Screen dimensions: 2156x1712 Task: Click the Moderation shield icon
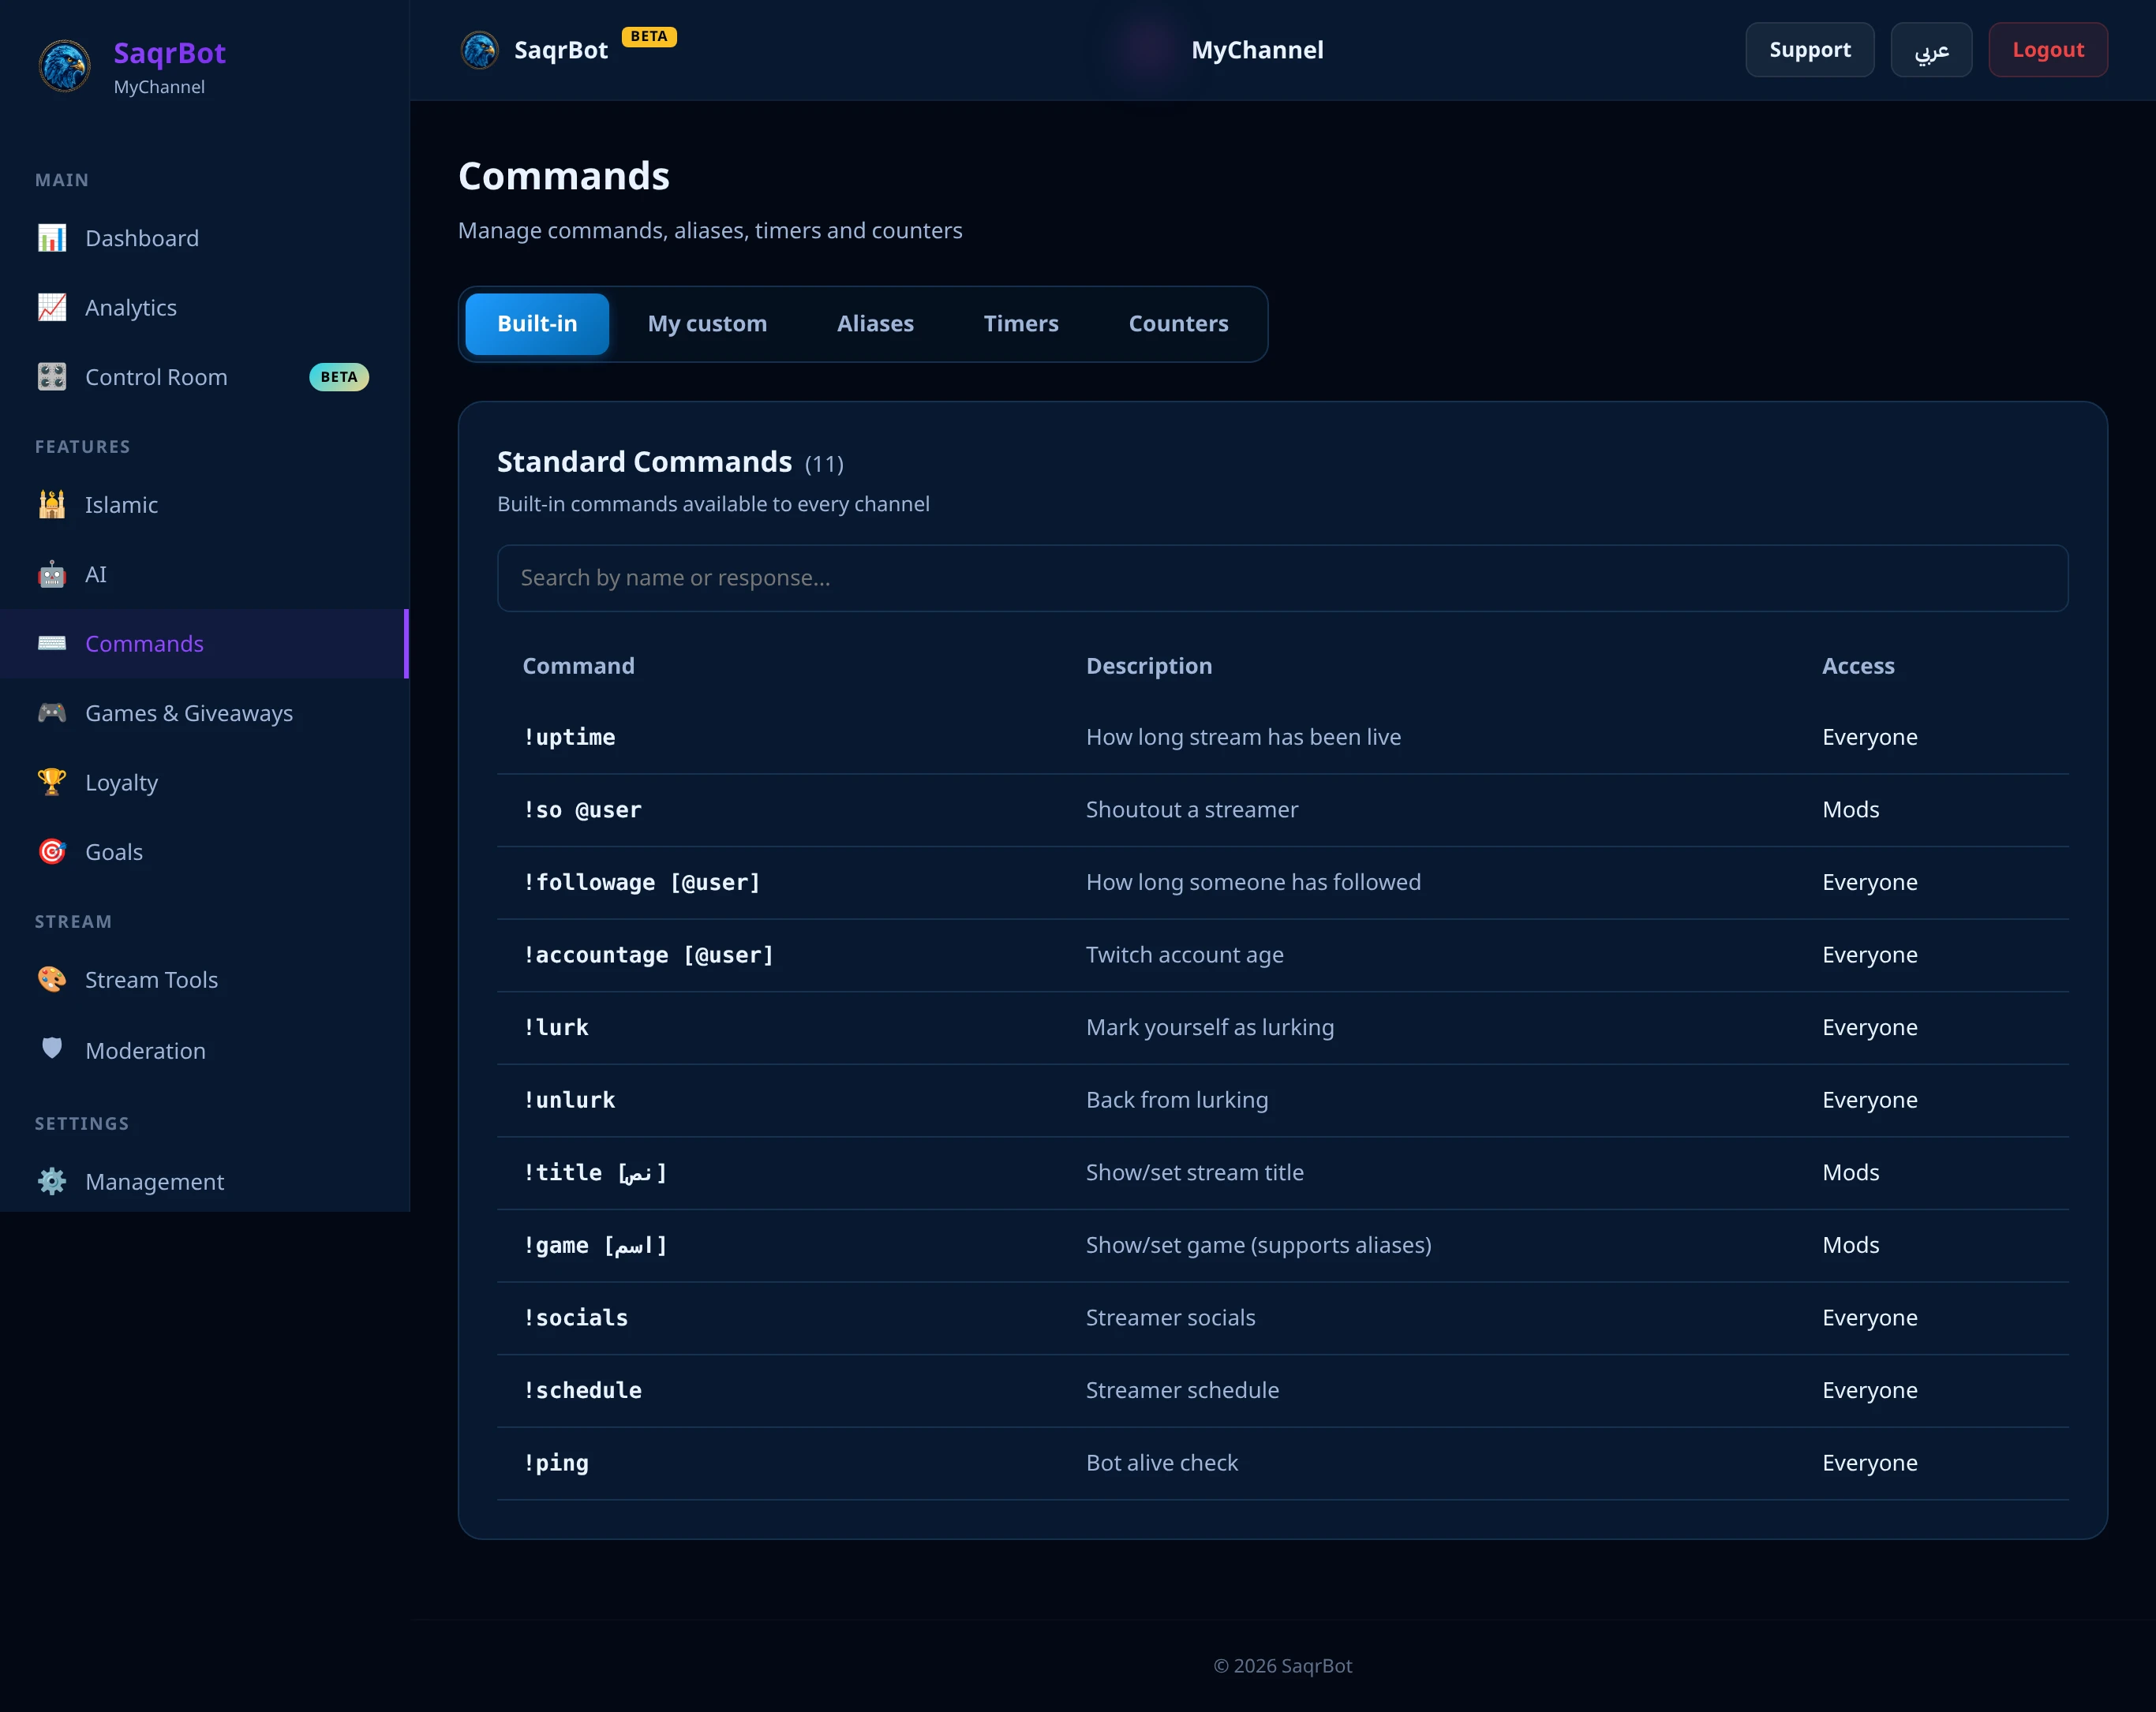(x=52, y=1049)
